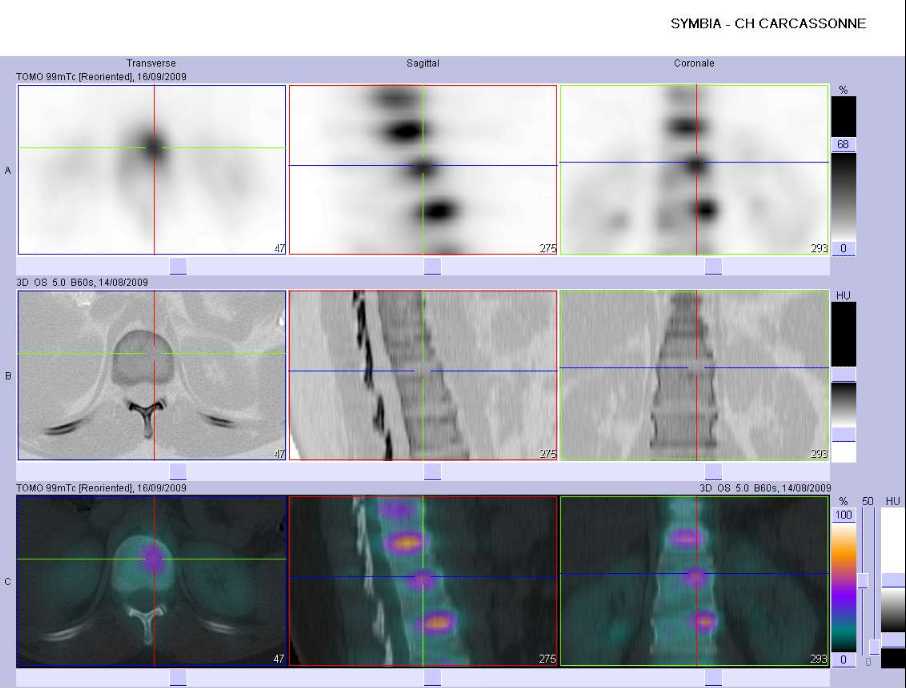Click the row C fused coronal image
Image resolution: width=906 pixels, height=688 pixels.
(x=695, y=581)
